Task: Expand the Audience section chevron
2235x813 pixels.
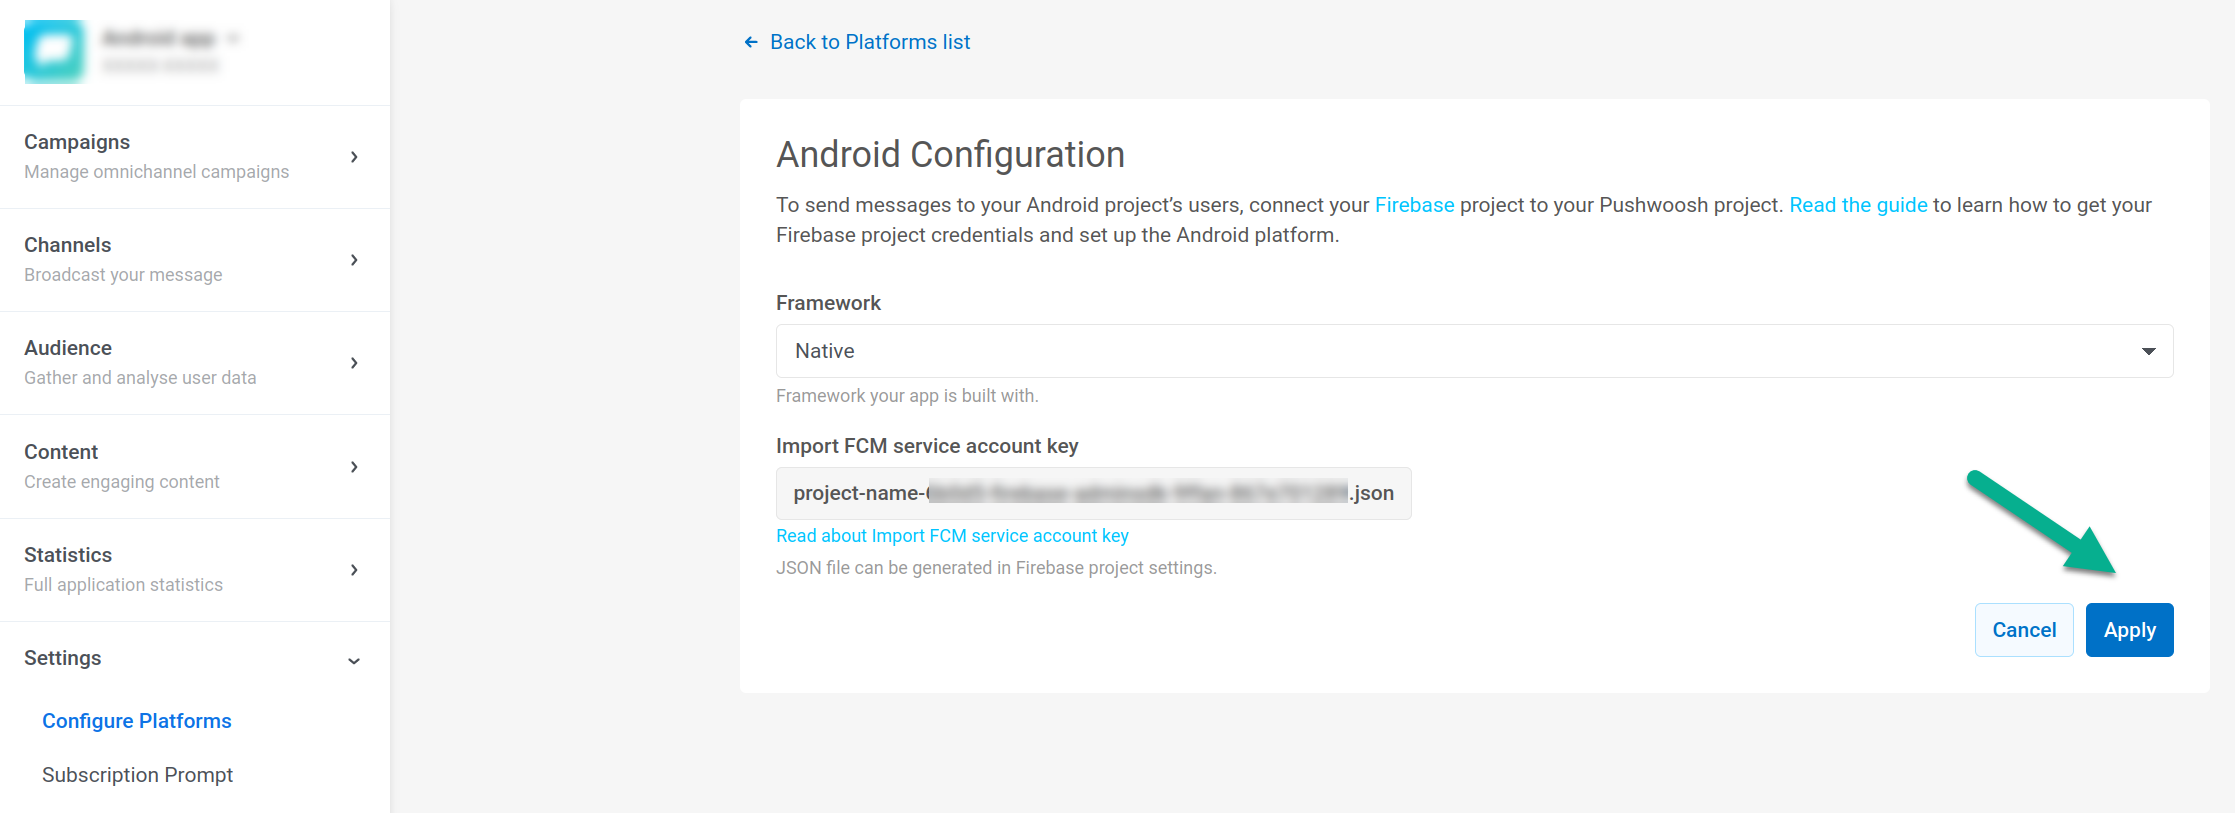Action: tap(354, 363)
